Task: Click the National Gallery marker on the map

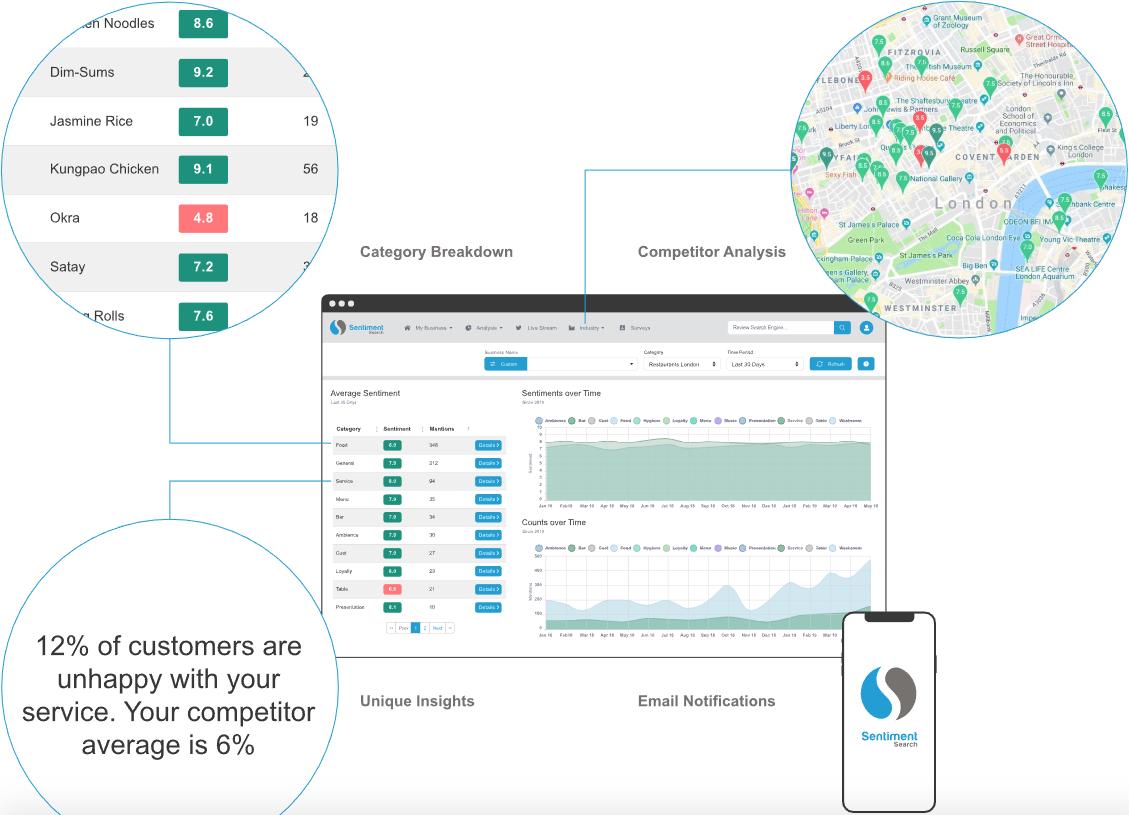Action: tap(968, 177)
